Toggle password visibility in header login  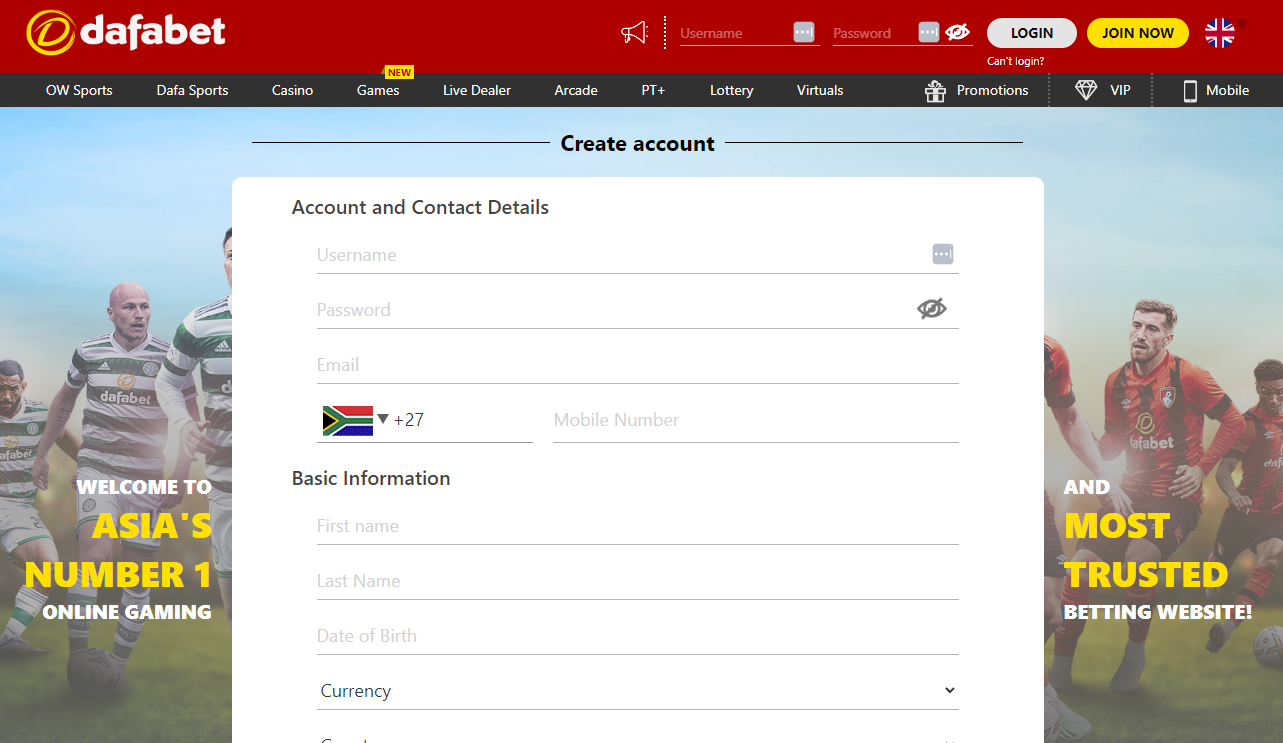[x=957, y=32]
